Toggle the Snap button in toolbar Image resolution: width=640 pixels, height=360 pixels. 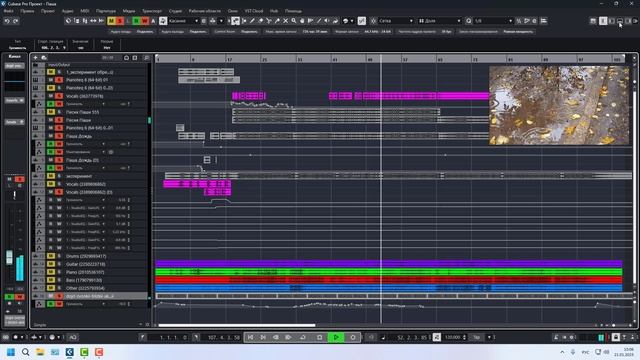362,21
